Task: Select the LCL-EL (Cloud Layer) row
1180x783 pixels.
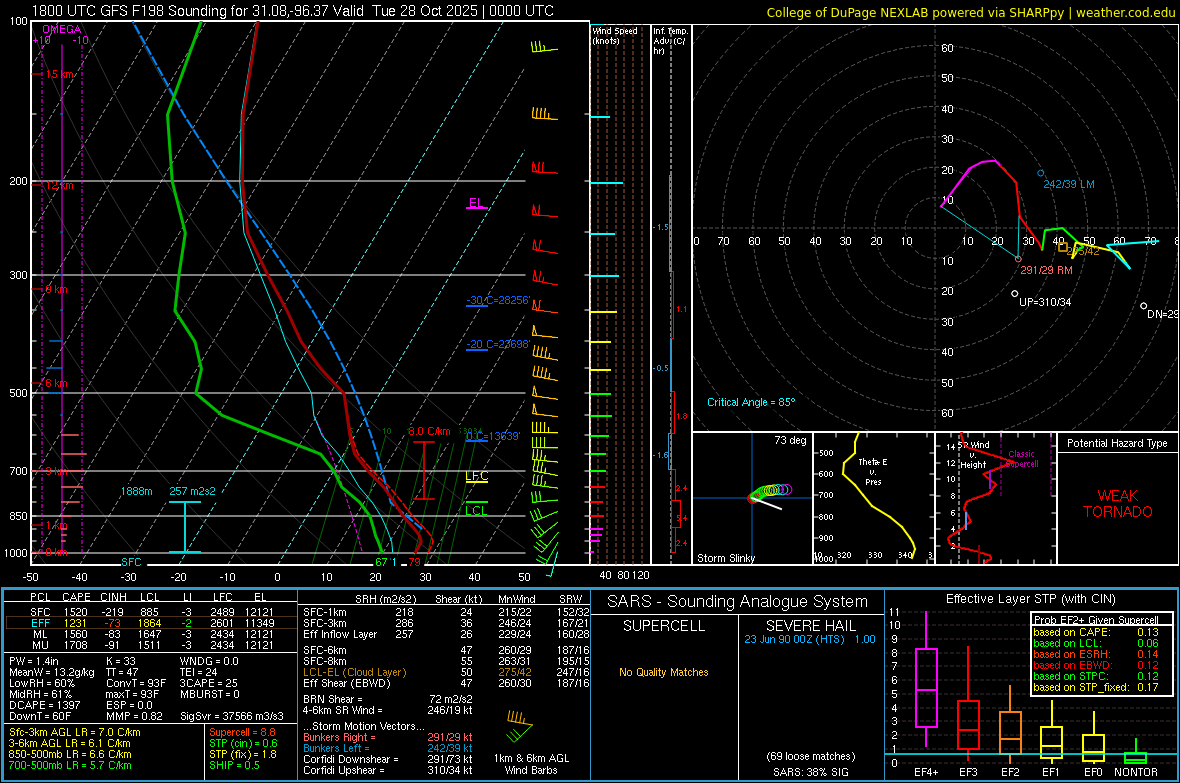Action: click(x=446, y=672)
